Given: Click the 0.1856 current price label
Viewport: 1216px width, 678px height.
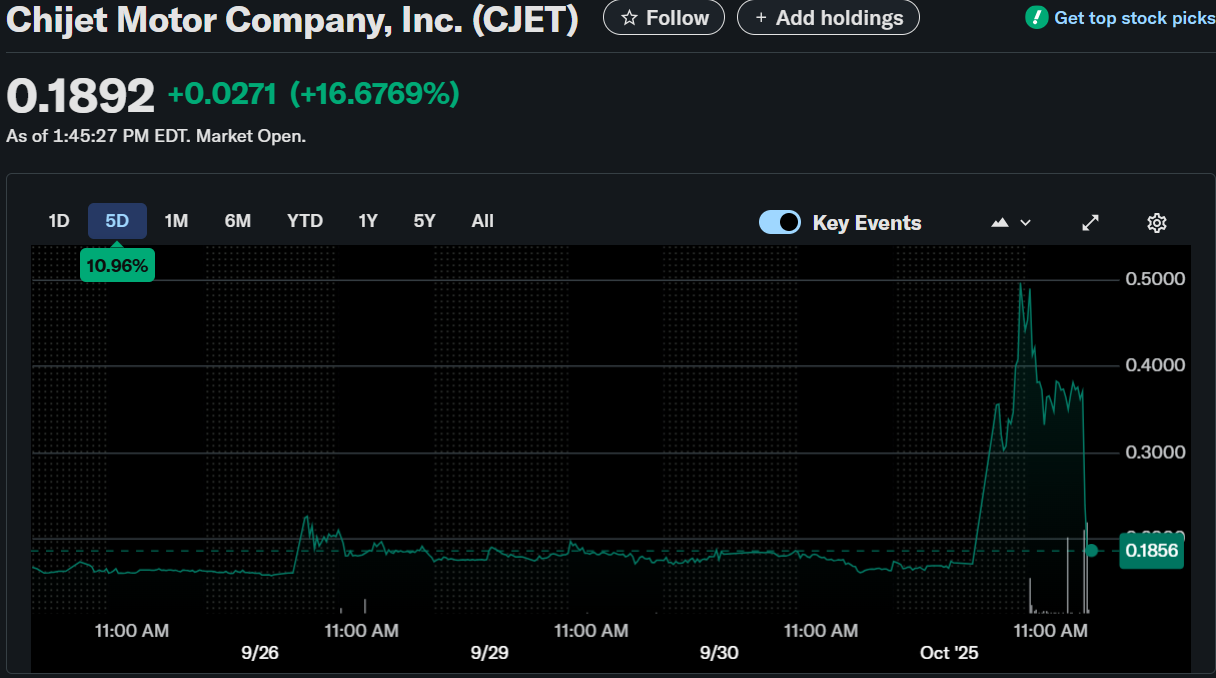Looking at the screenshot, I should (x=1150, y=550).
